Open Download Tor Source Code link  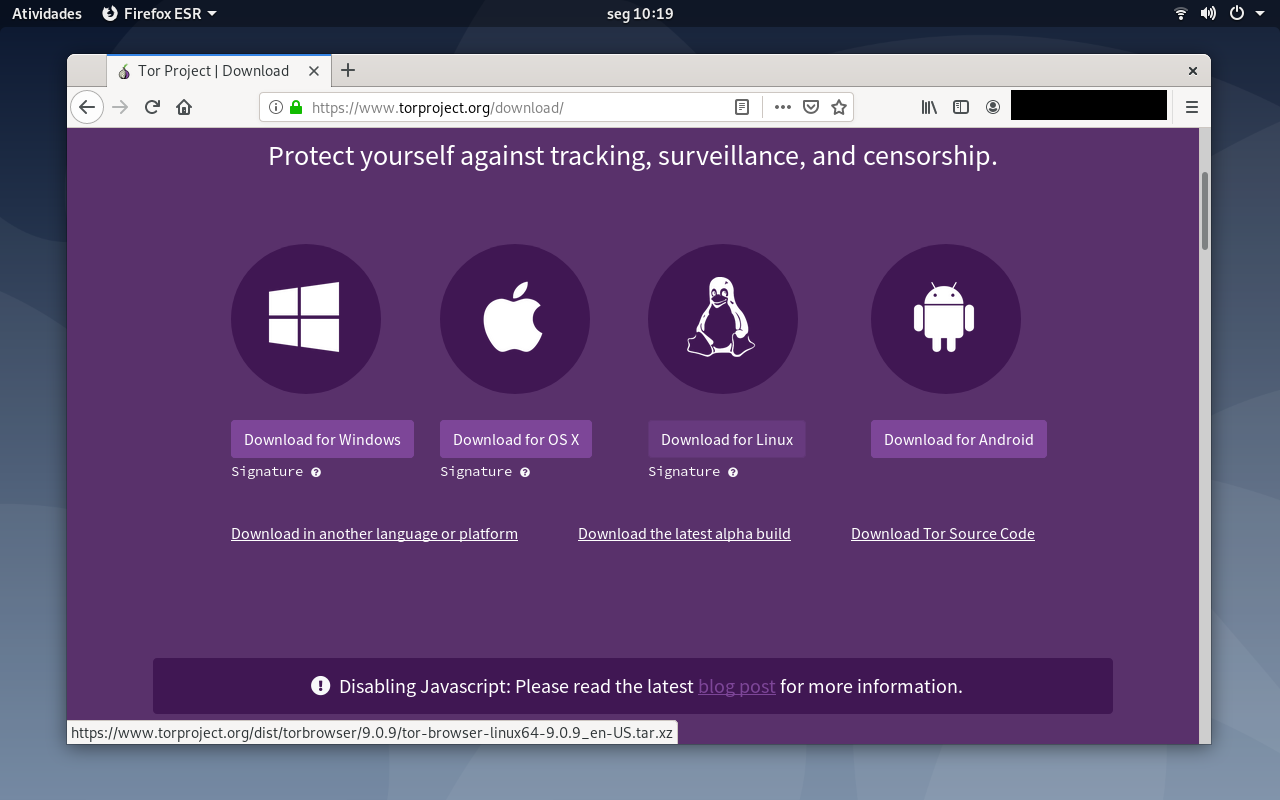click(x=943, y=534)
